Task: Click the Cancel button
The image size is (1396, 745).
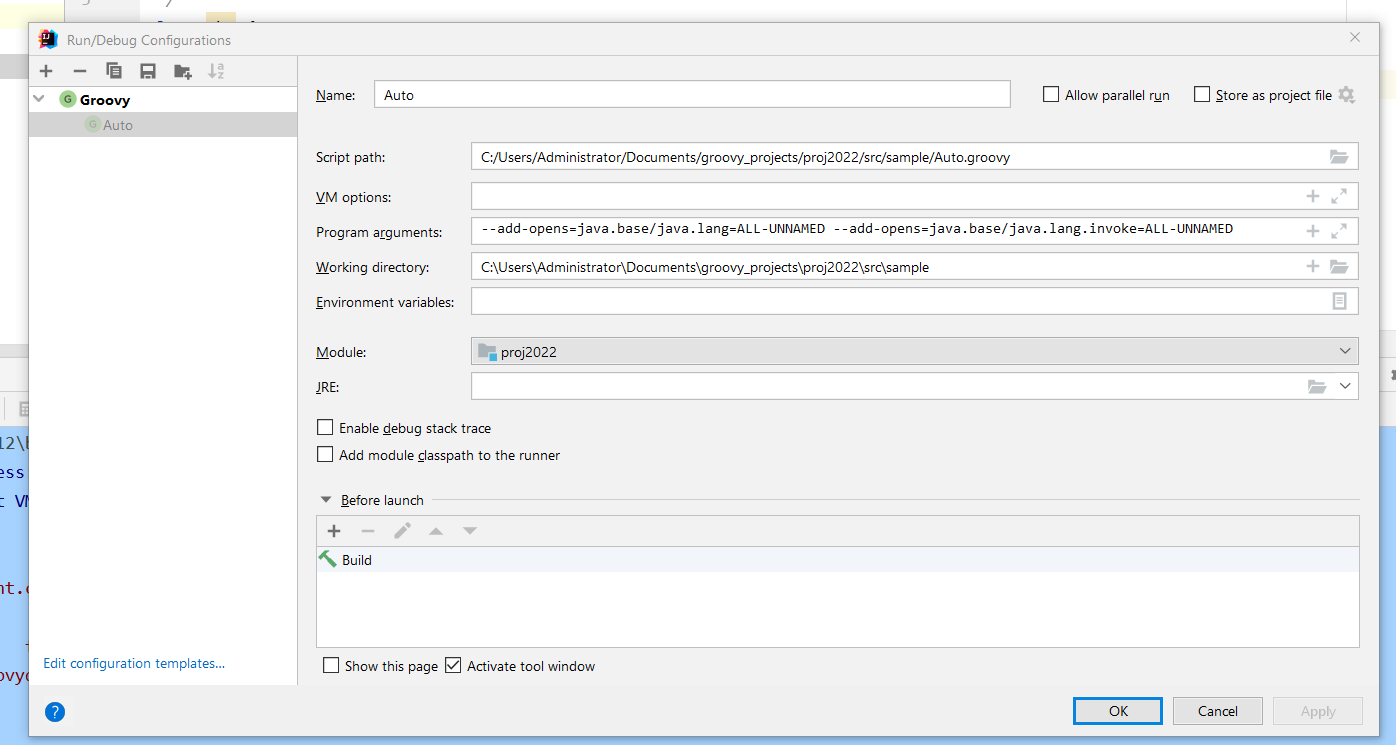Action: click(1218, 711)
